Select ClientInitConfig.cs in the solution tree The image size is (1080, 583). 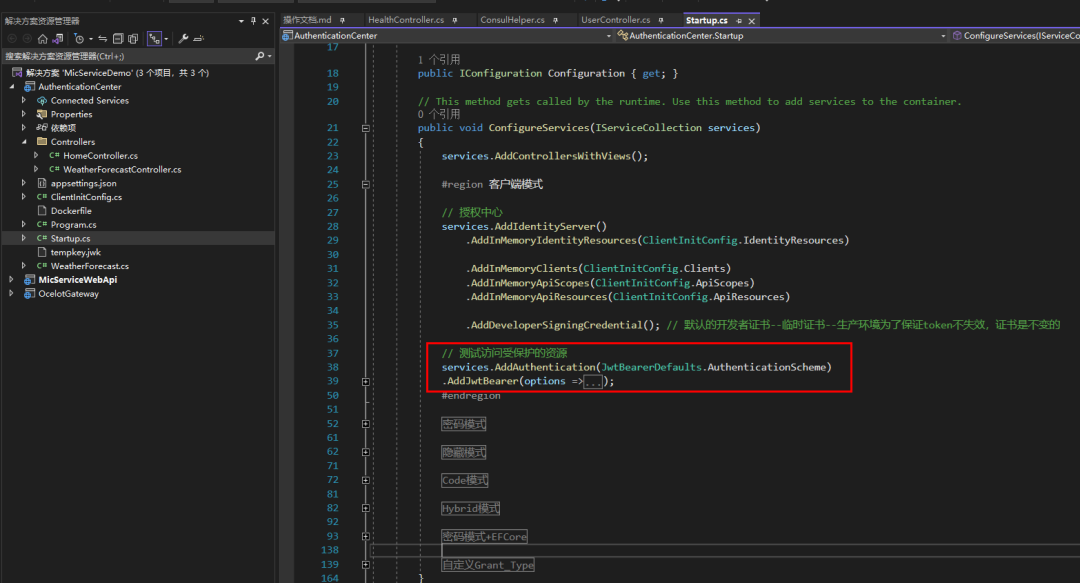point(86,197)
